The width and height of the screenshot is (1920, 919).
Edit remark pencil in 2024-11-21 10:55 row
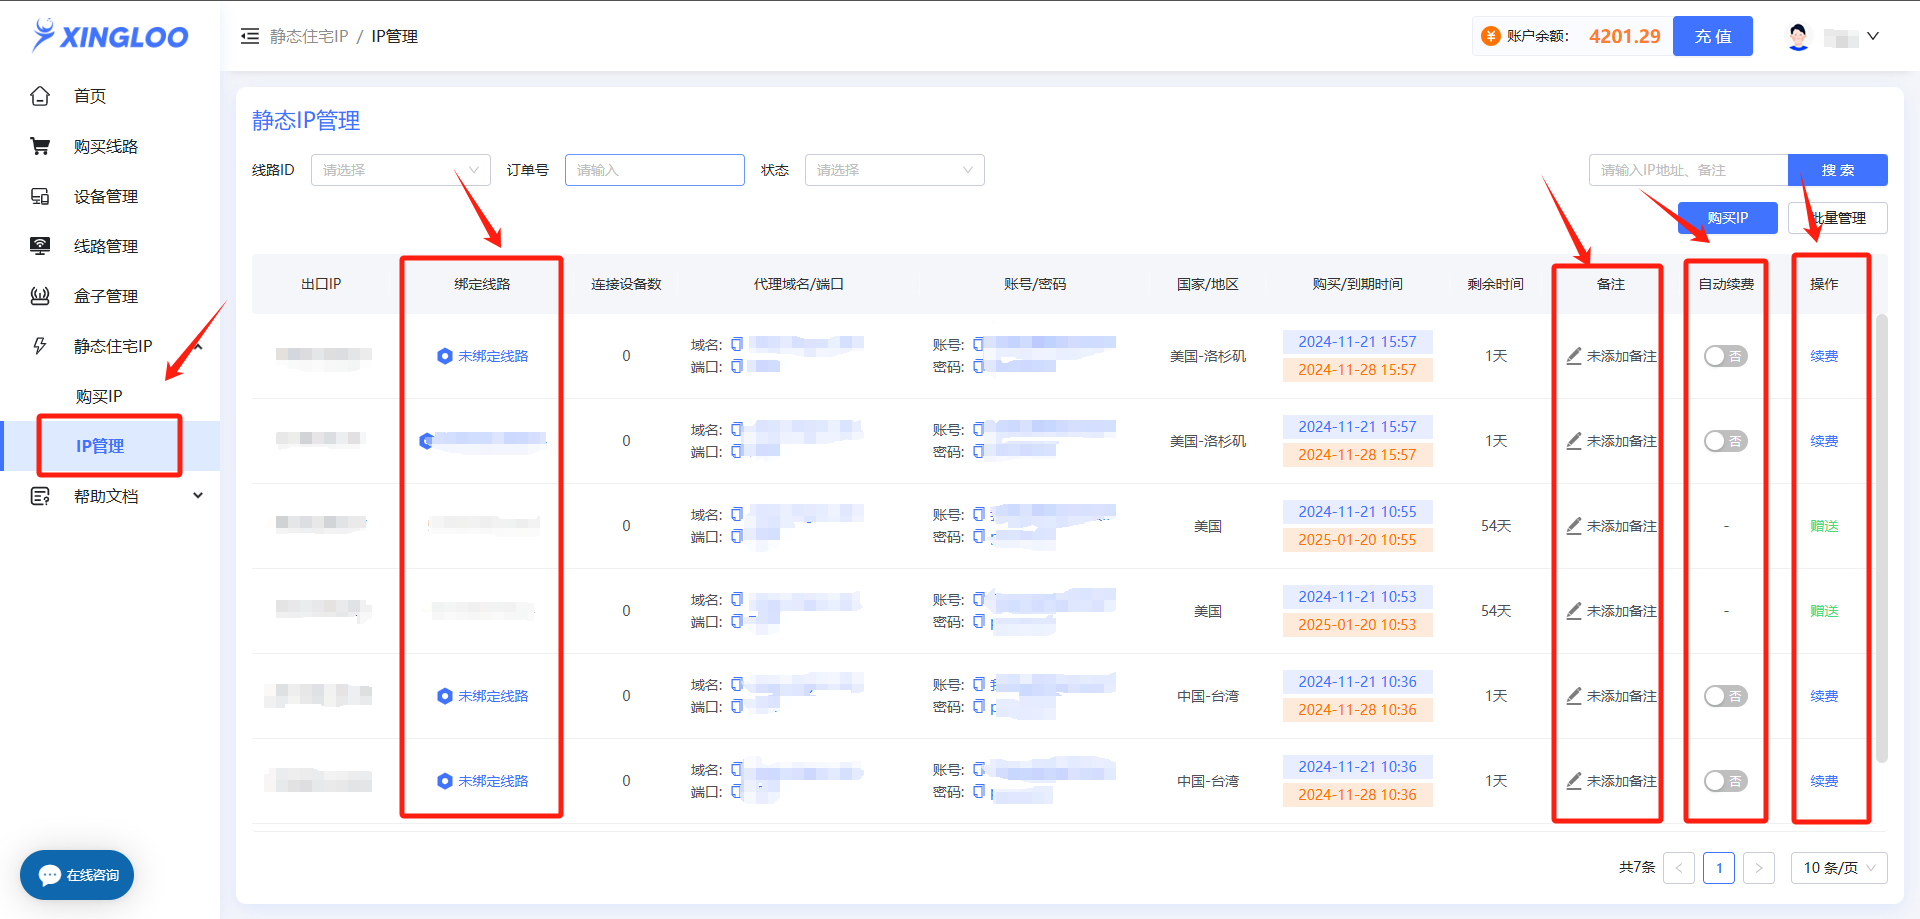[x=1574, y=526]
